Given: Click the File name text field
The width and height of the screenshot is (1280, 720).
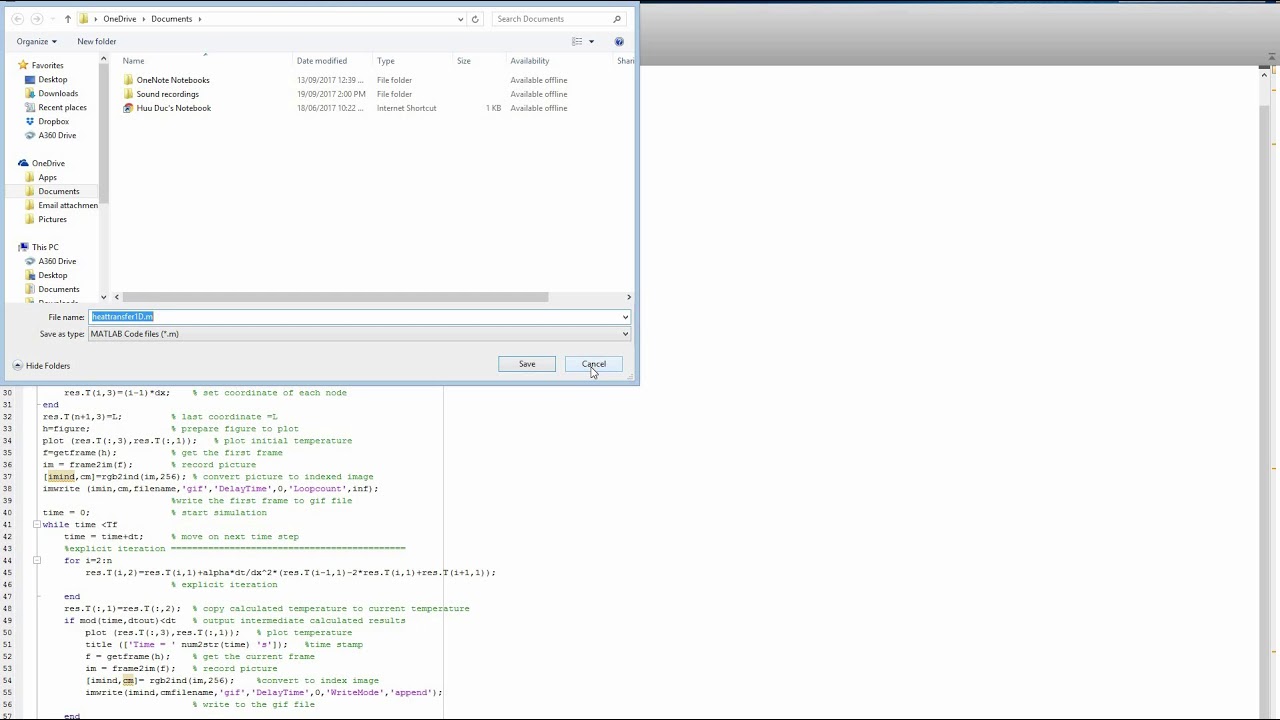Looking at the screenshot, I should (355, 317).
